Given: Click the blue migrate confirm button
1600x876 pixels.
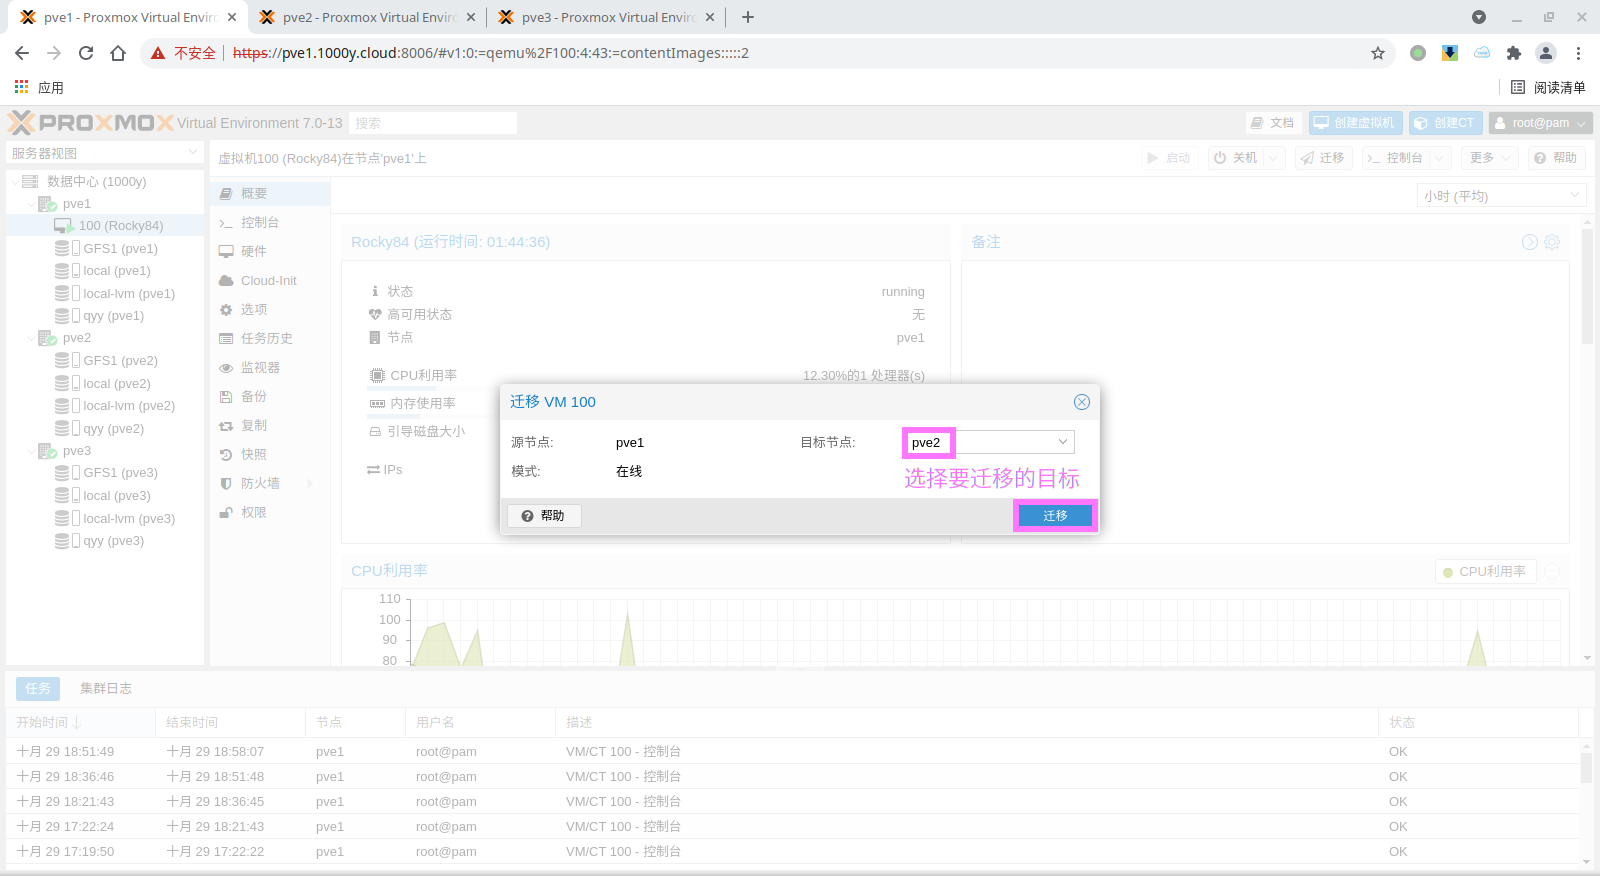Looking at the screenshot, I should coord(1055,516).
